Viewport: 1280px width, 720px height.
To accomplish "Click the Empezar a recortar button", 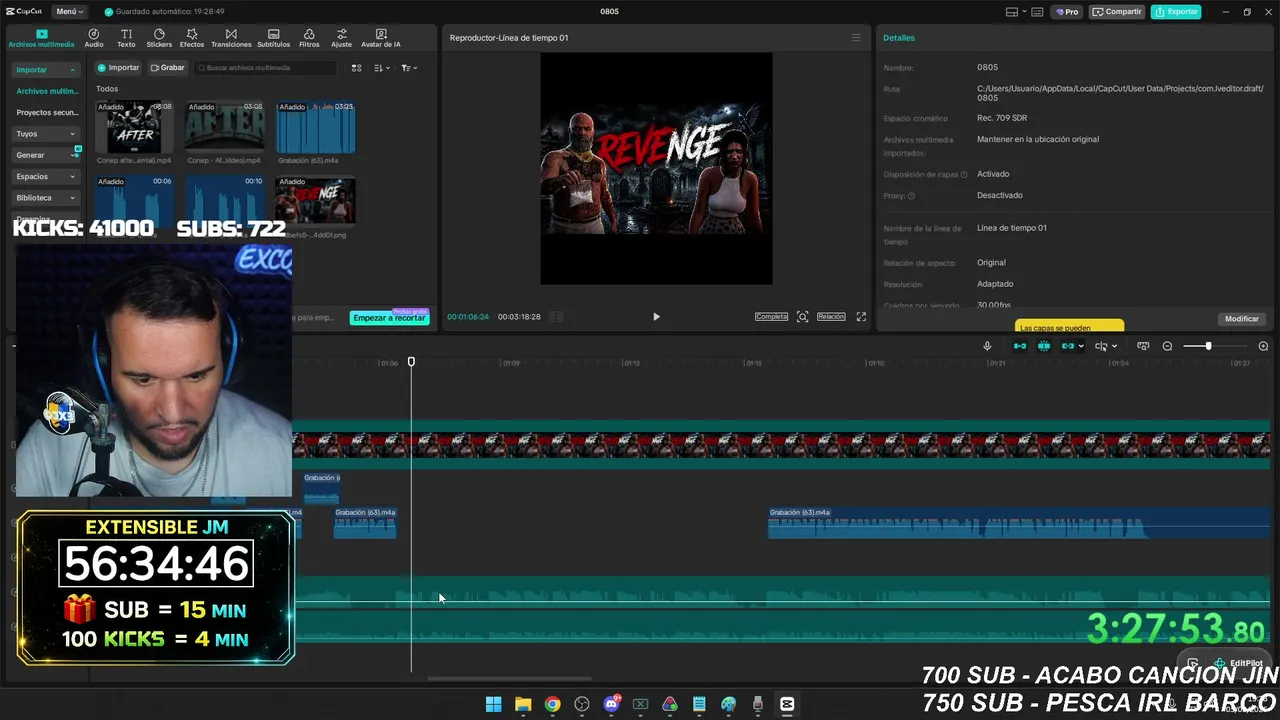I will [x=389, y=318].
